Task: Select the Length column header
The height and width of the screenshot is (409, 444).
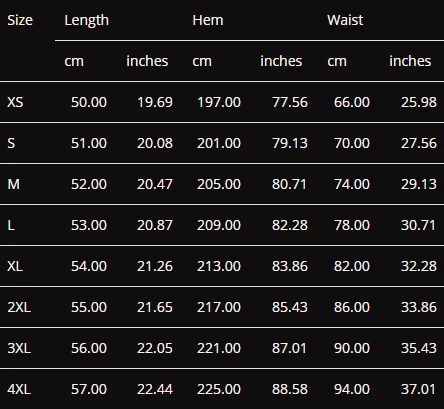Action: [87, 20]
